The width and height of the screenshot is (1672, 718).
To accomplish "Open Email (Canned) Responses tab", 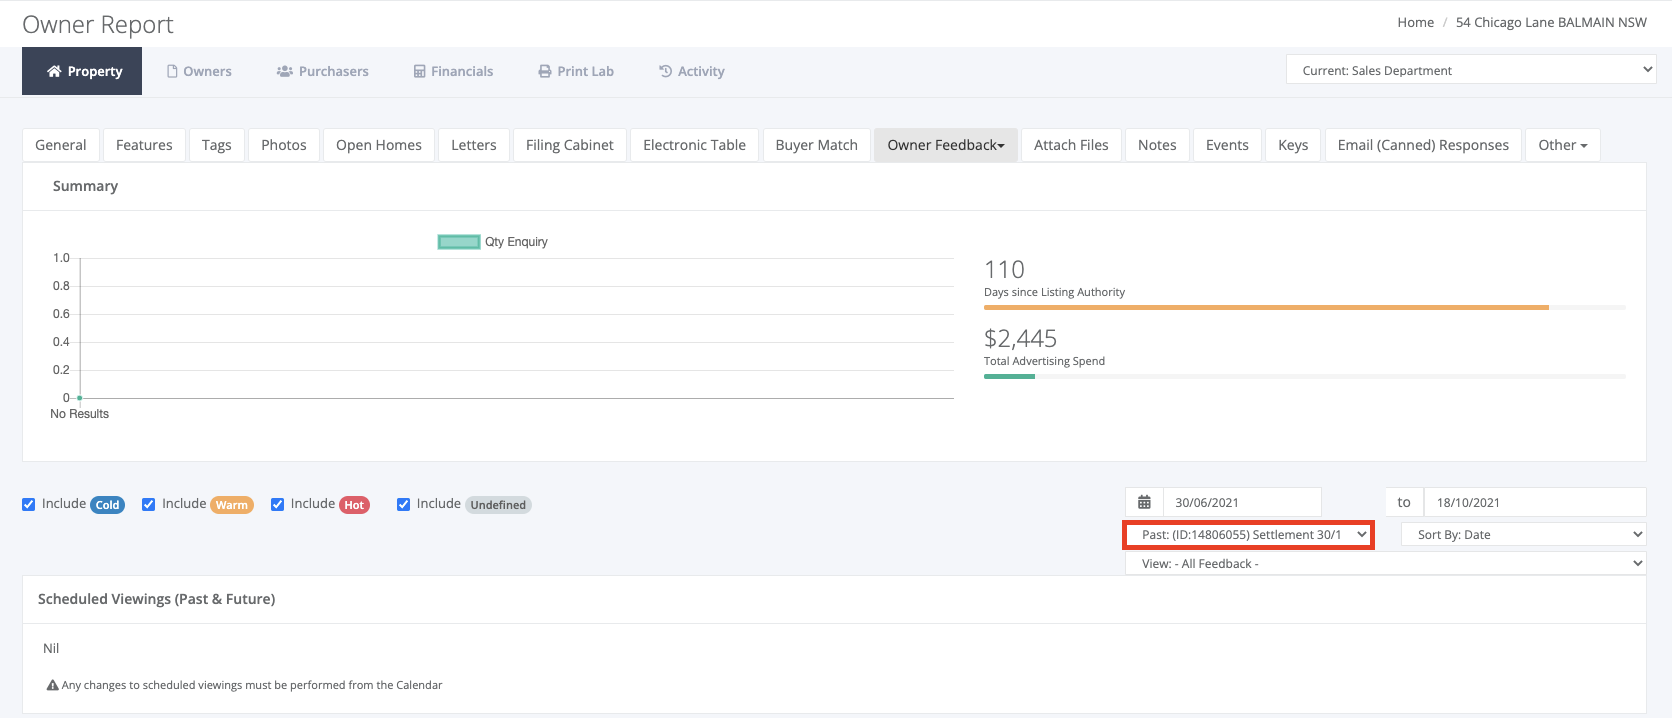I will point(1423,145).
